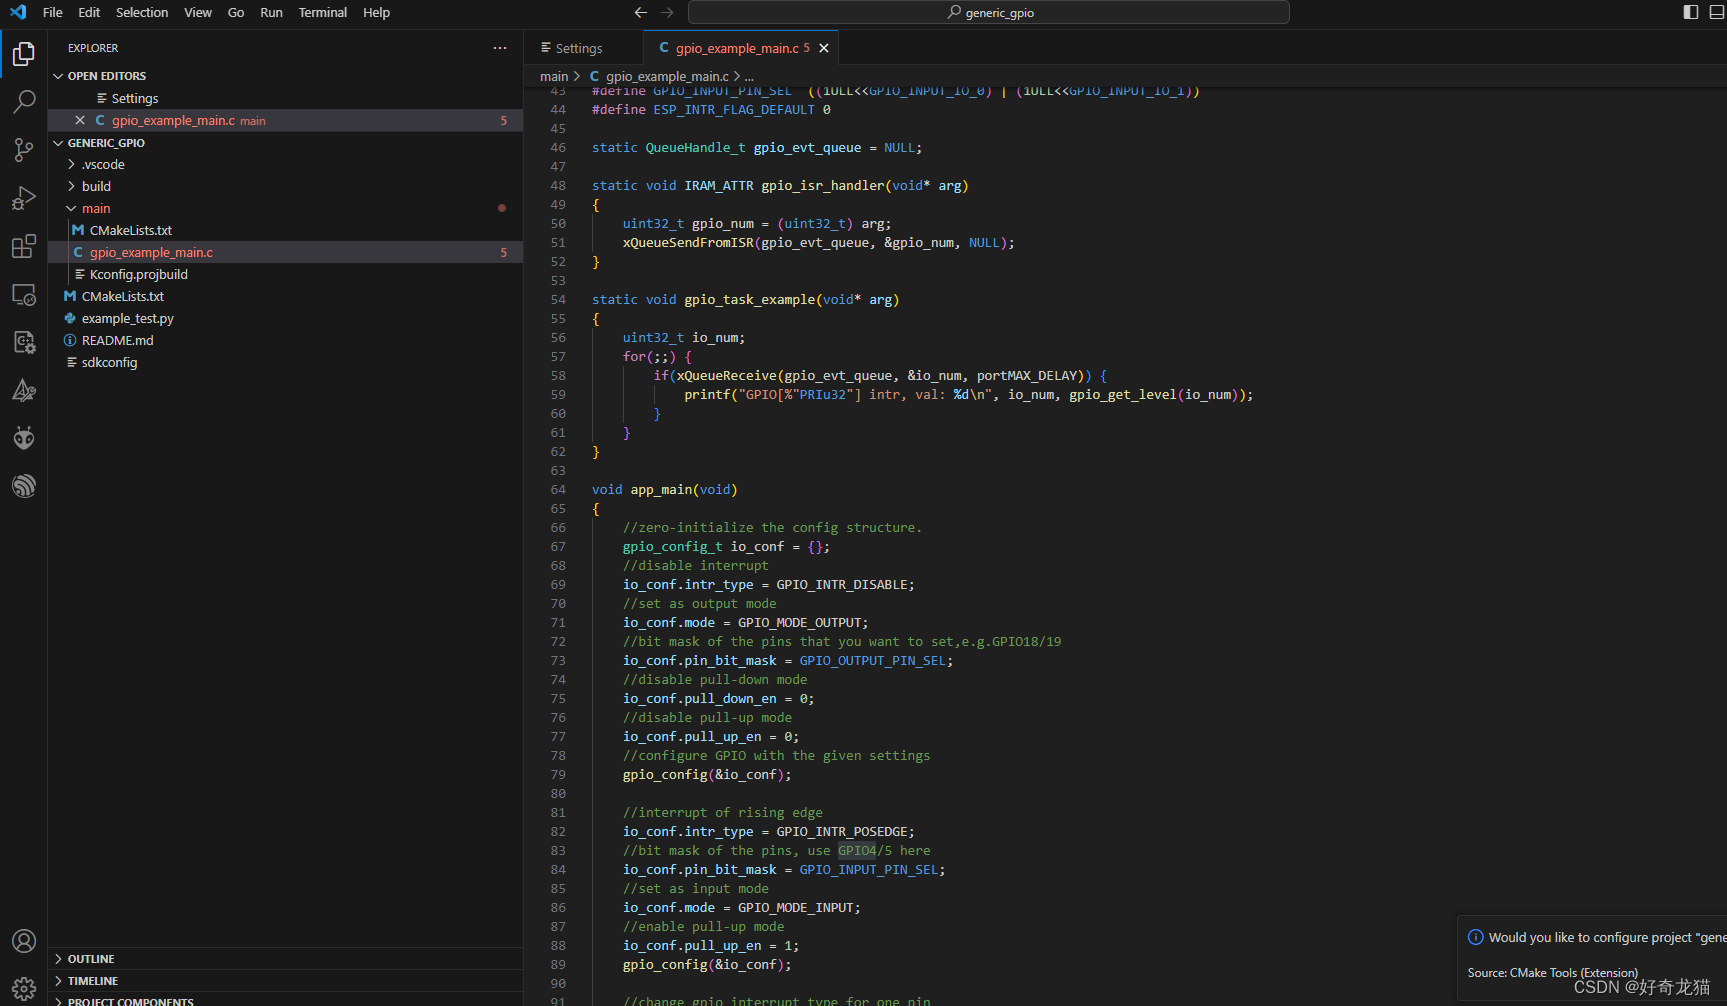Open the Help menu
Viewport: 1727px width, 1006px height.
coord(376,12)
